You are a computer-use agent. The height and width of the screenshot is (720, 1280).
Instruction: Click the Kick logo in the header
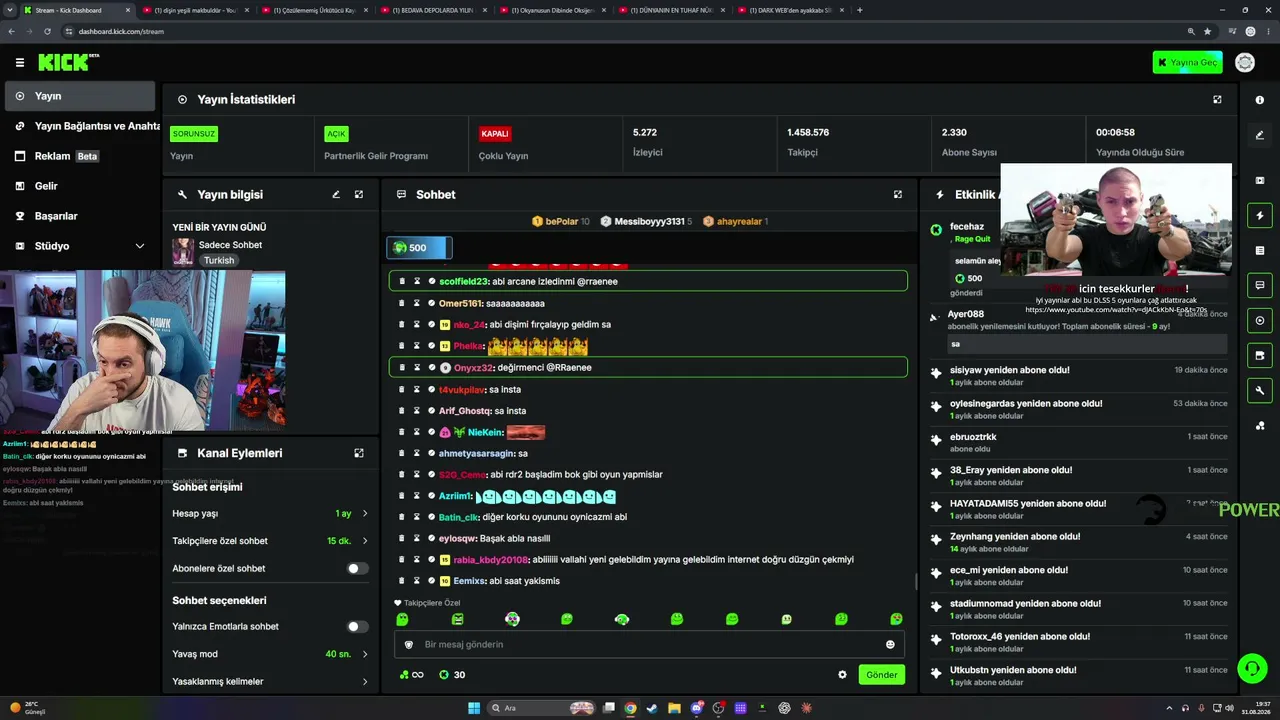68,62
